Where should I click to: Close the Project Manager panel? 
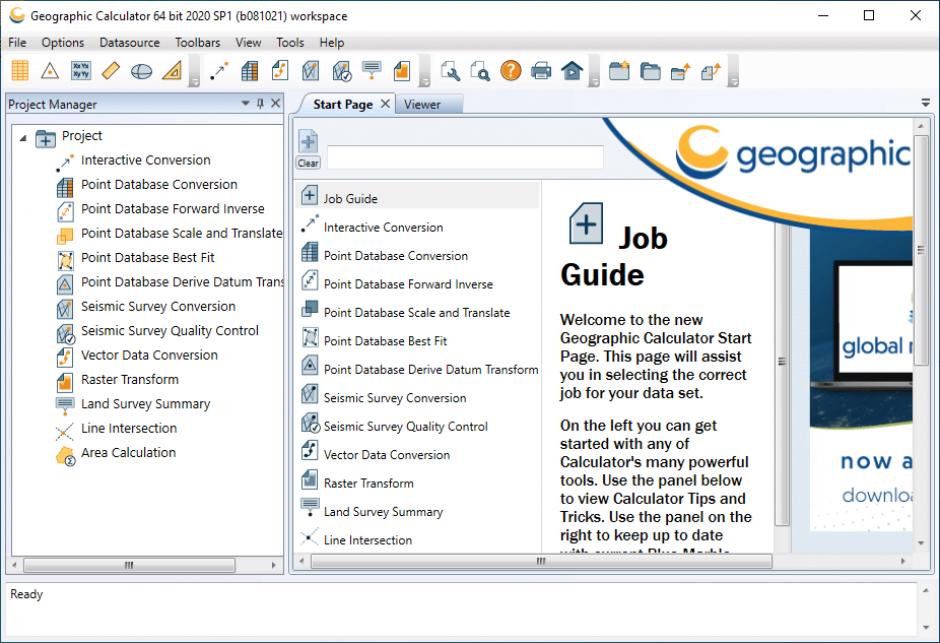coord(275,103)
